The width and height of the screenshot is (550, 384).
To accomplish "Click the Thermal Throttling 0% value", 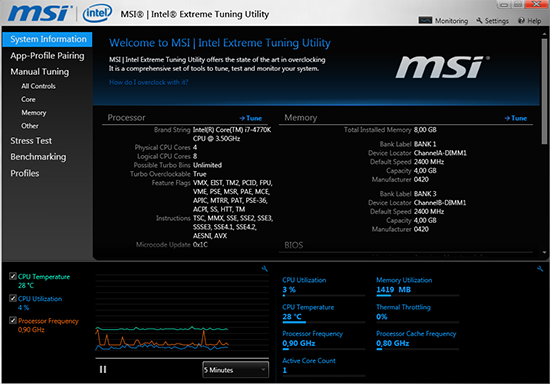I will [382, 317].
